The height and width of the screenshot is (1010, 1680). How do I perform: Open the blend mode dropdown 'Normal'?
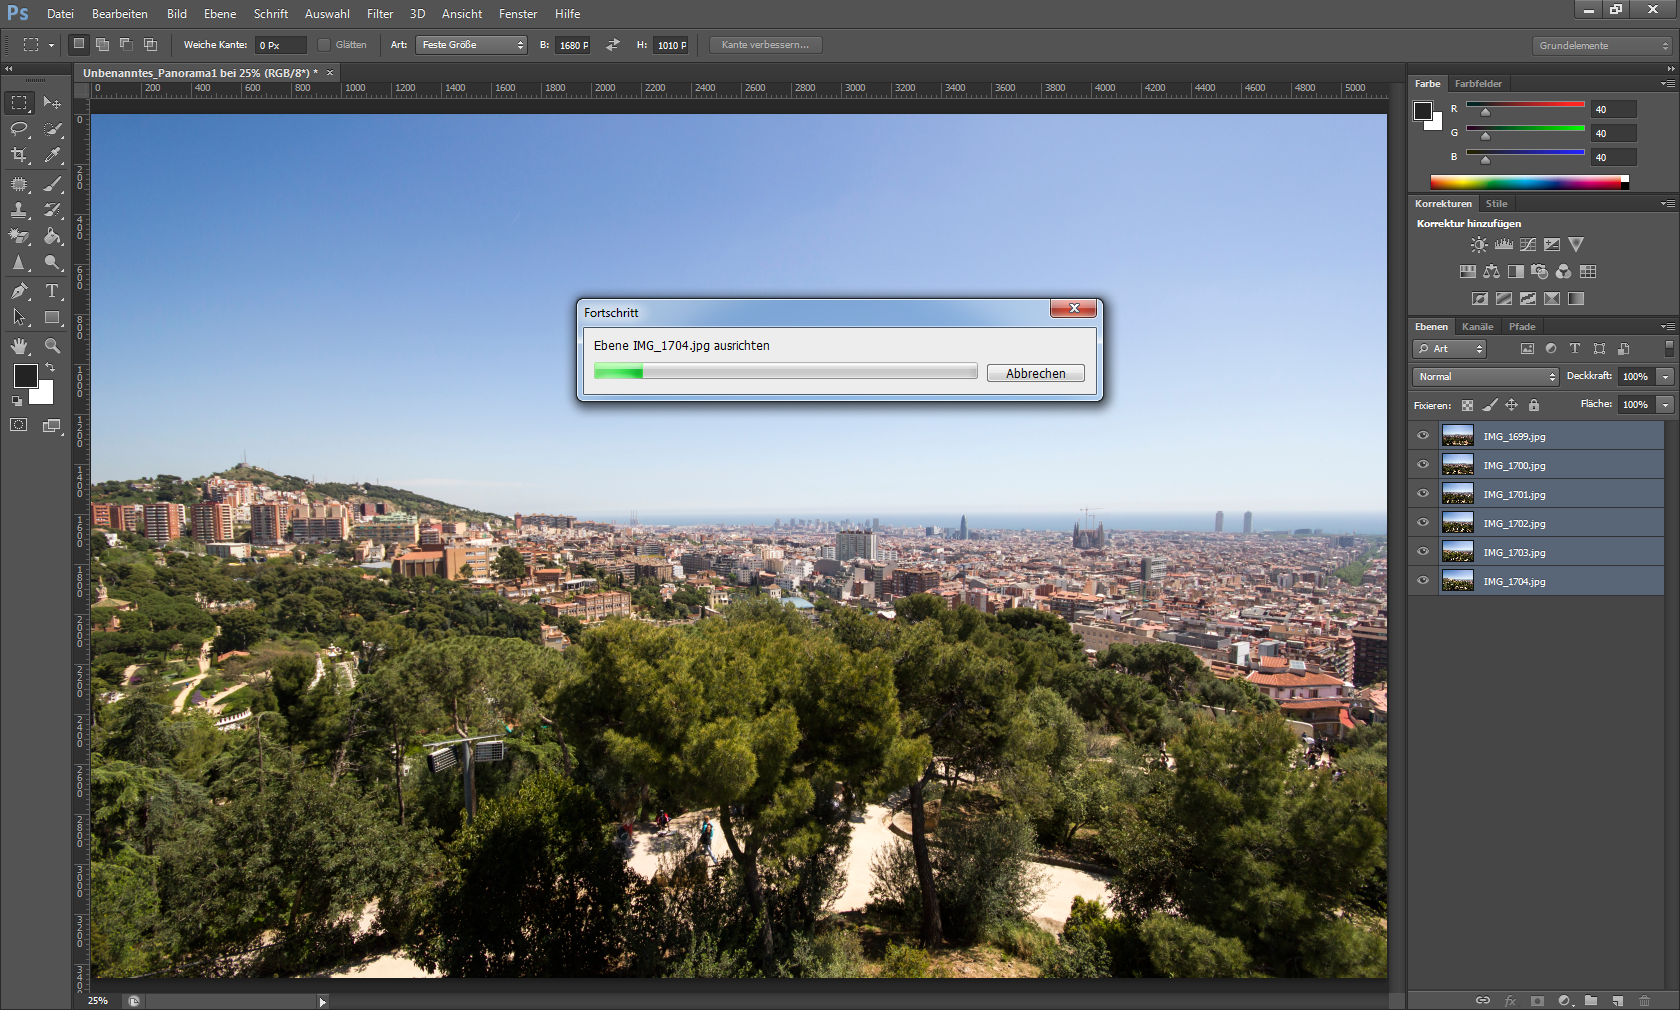click(x=1486, y=377)
